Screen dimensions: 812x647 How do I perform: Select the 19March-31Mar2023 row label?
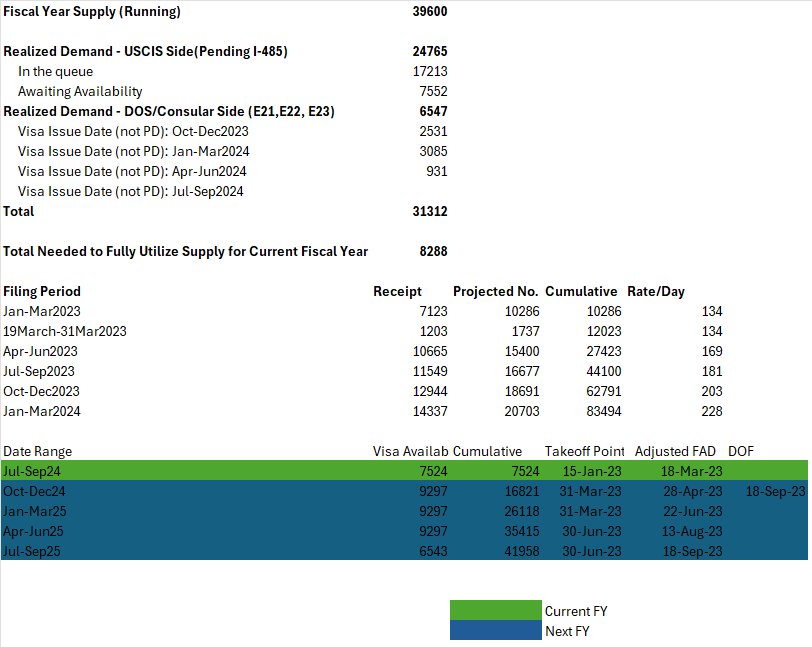coord(65,332)
